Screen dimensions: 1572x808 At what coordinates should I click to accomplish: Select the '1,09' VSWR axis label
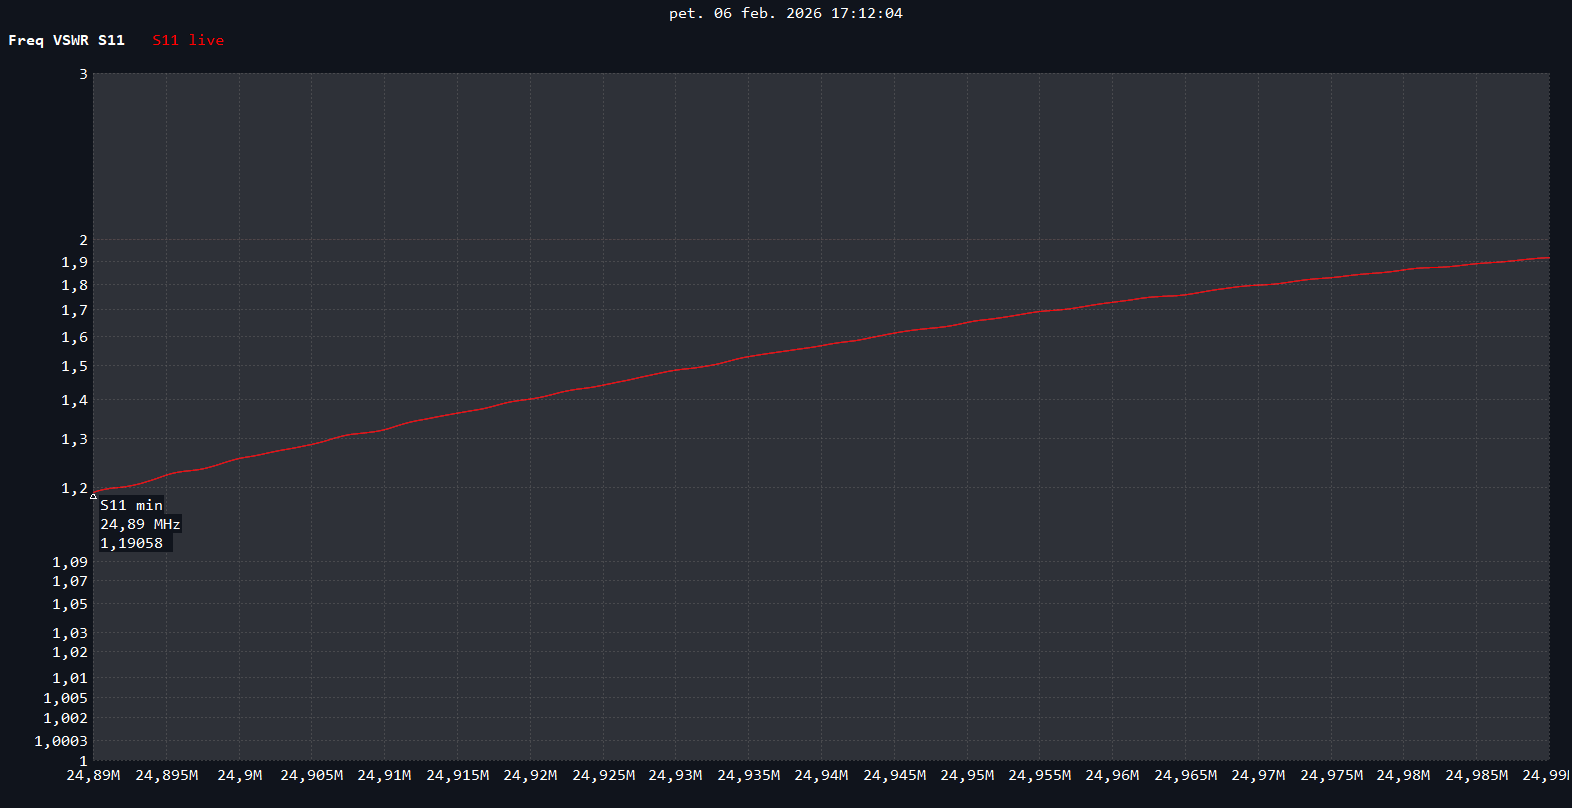(70, 562)
